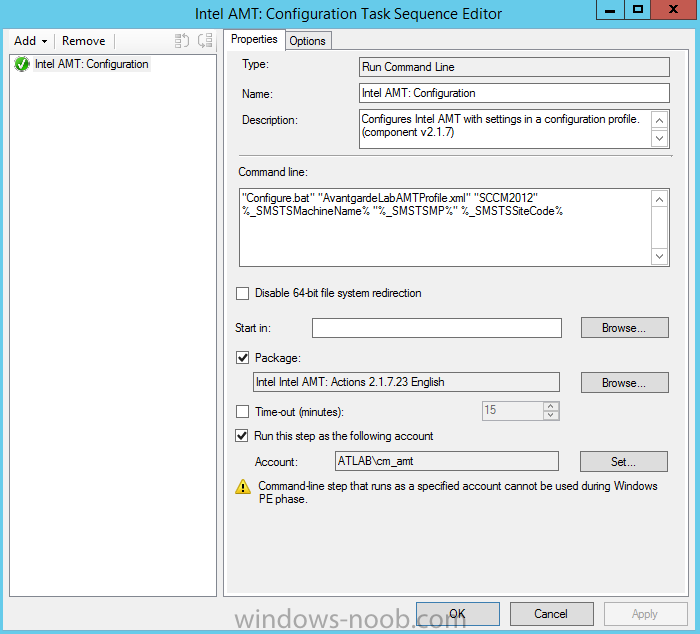Click the OK button

pyautogui.click(x=458, y=614)
